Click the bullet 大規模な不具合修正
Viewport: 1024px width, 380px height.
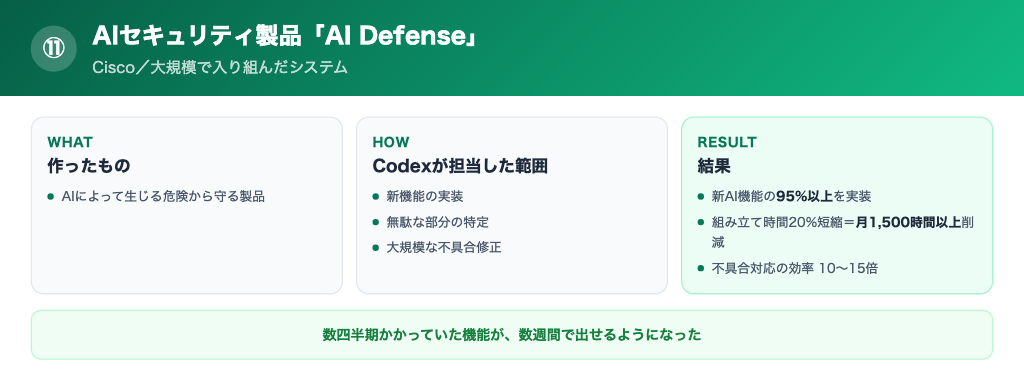click(x=443, y=247)
